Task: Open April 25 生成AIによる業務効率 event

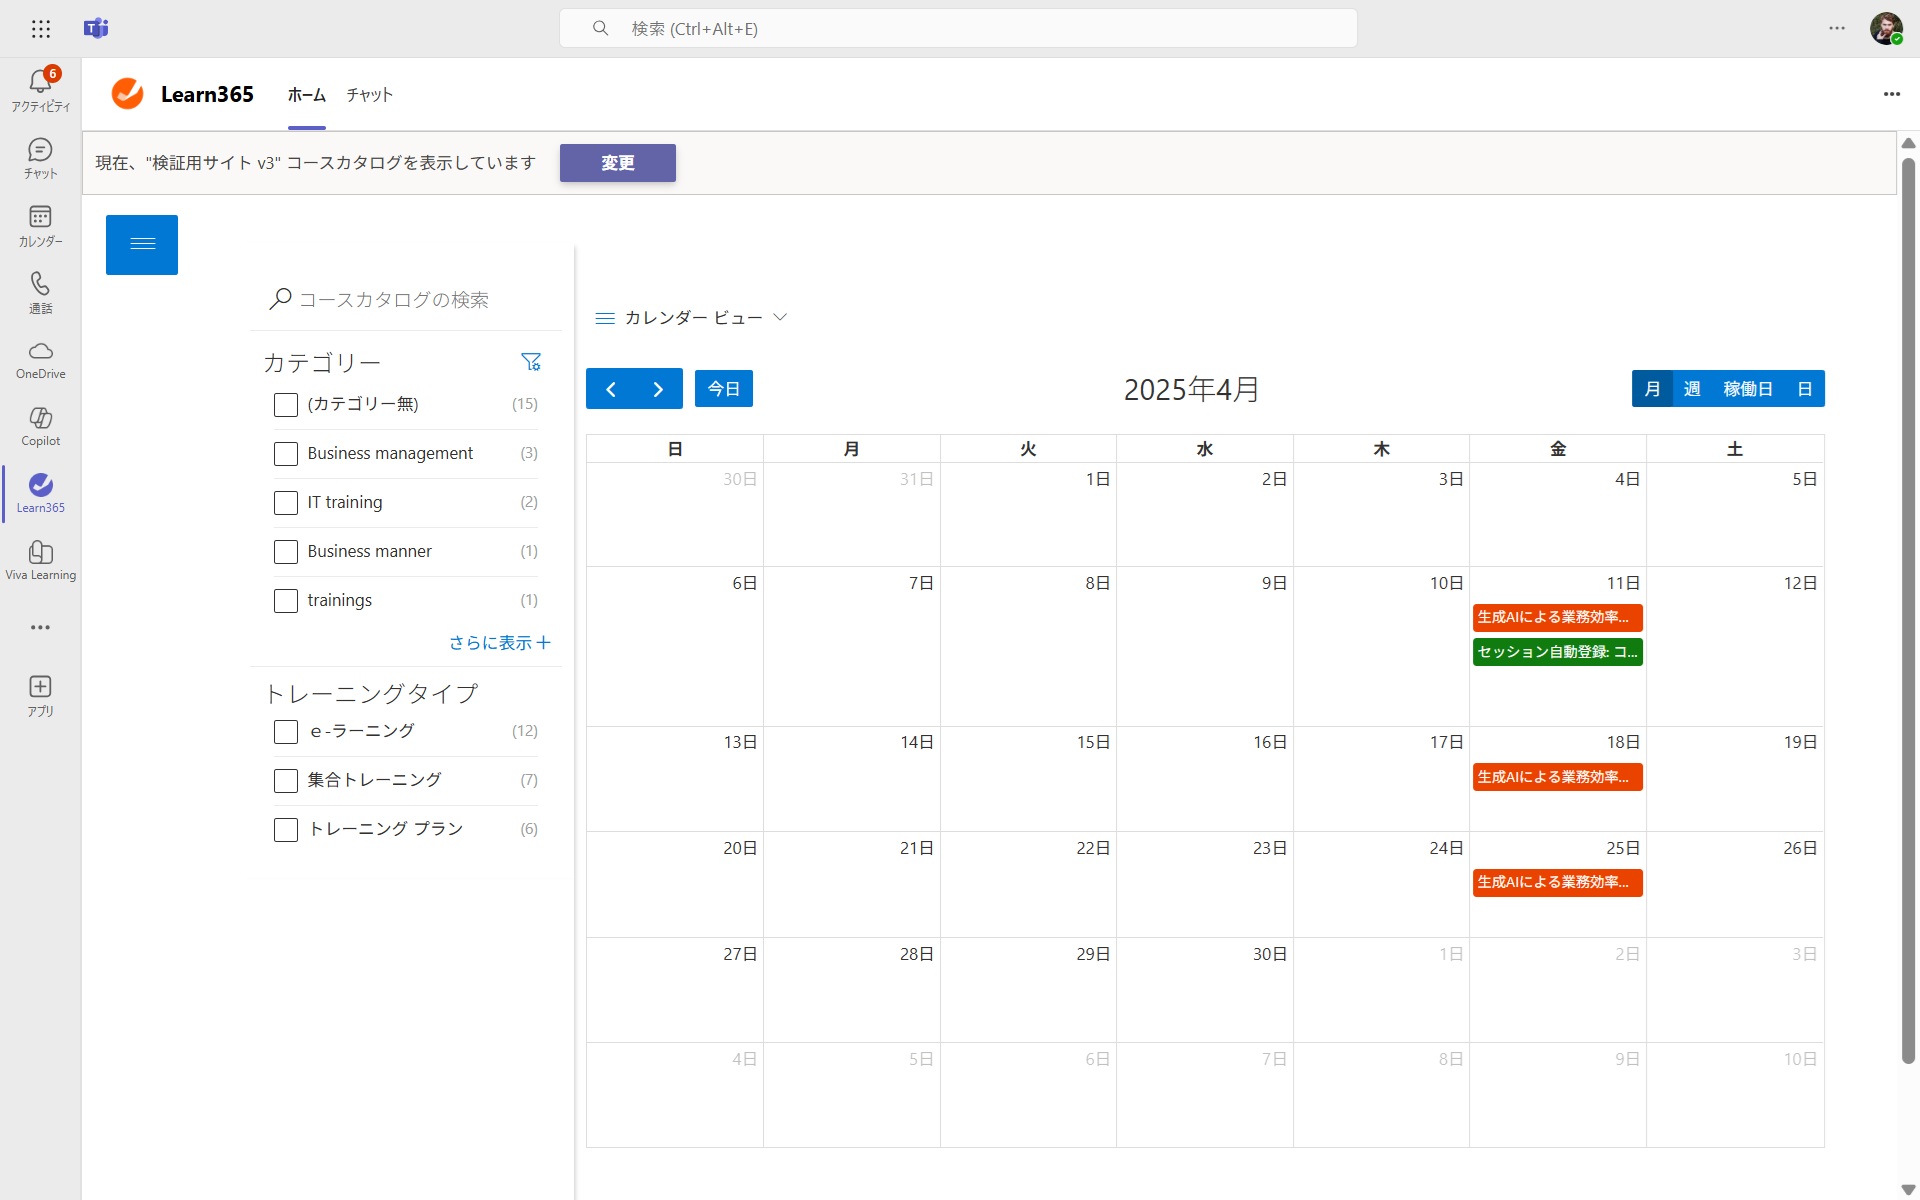Action: 1557,882
